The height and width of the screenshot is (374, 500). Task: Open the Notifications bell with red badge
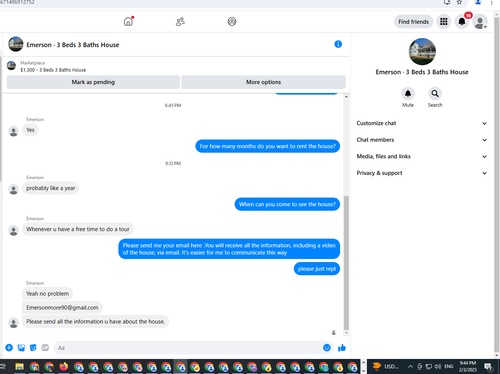462,22
